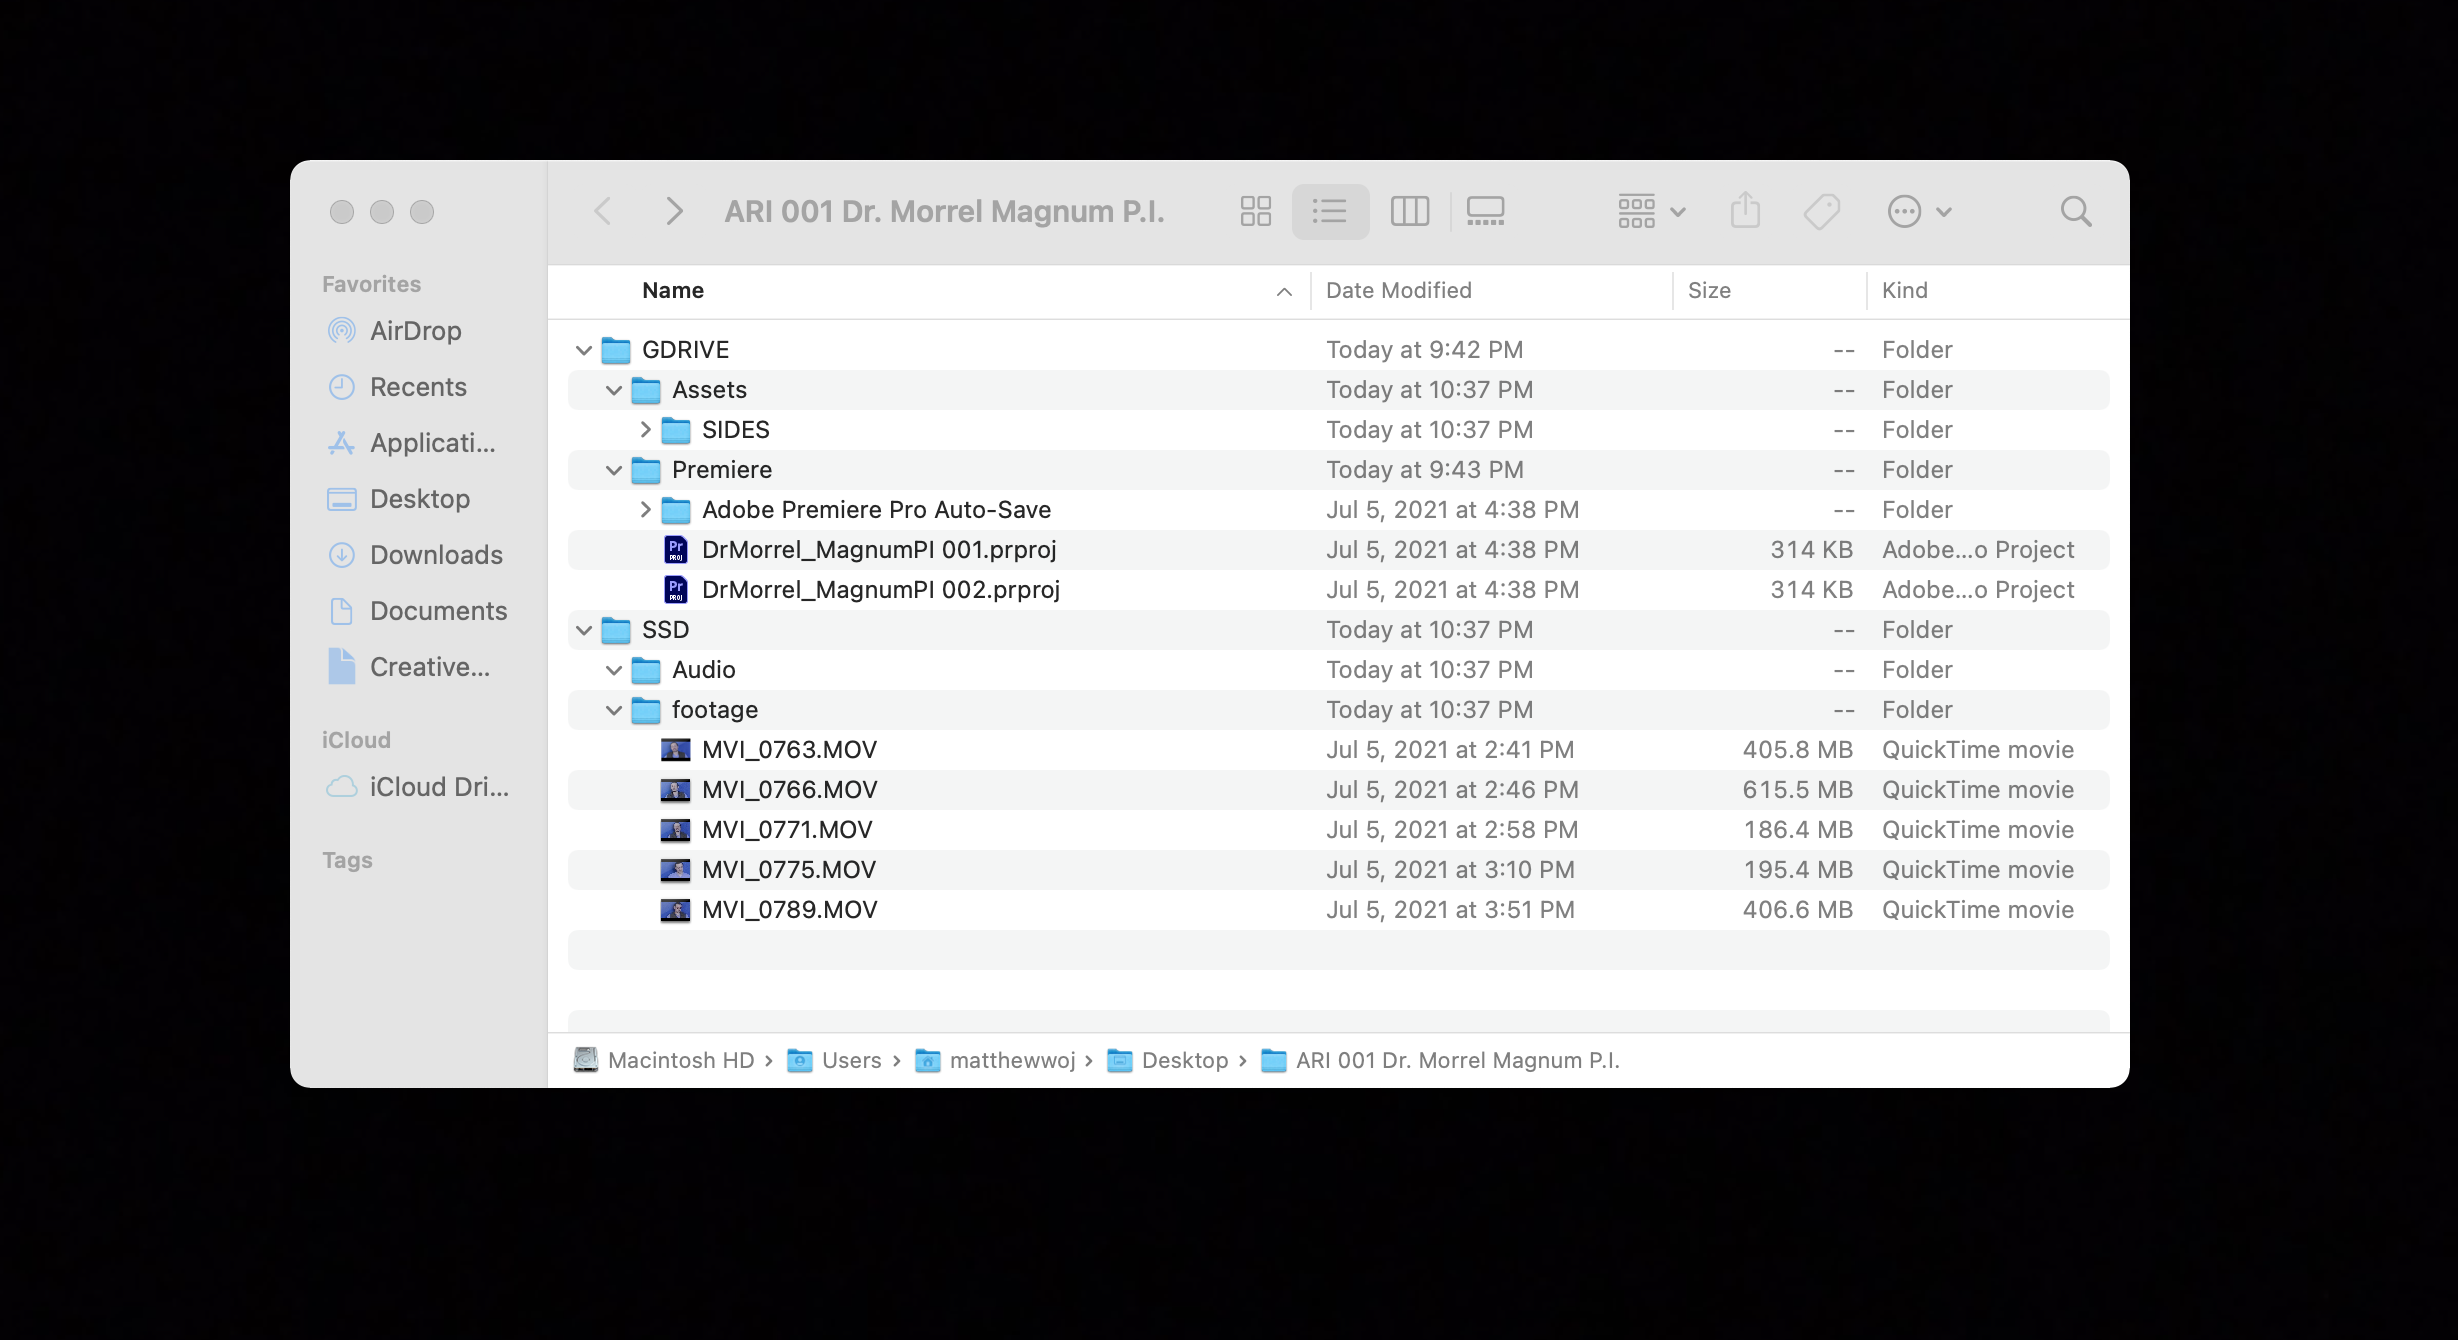Collapse the Audio folder
The height and width of the screenshot is (1340, 2458).
pyautogui.click(x=614, y=670)
